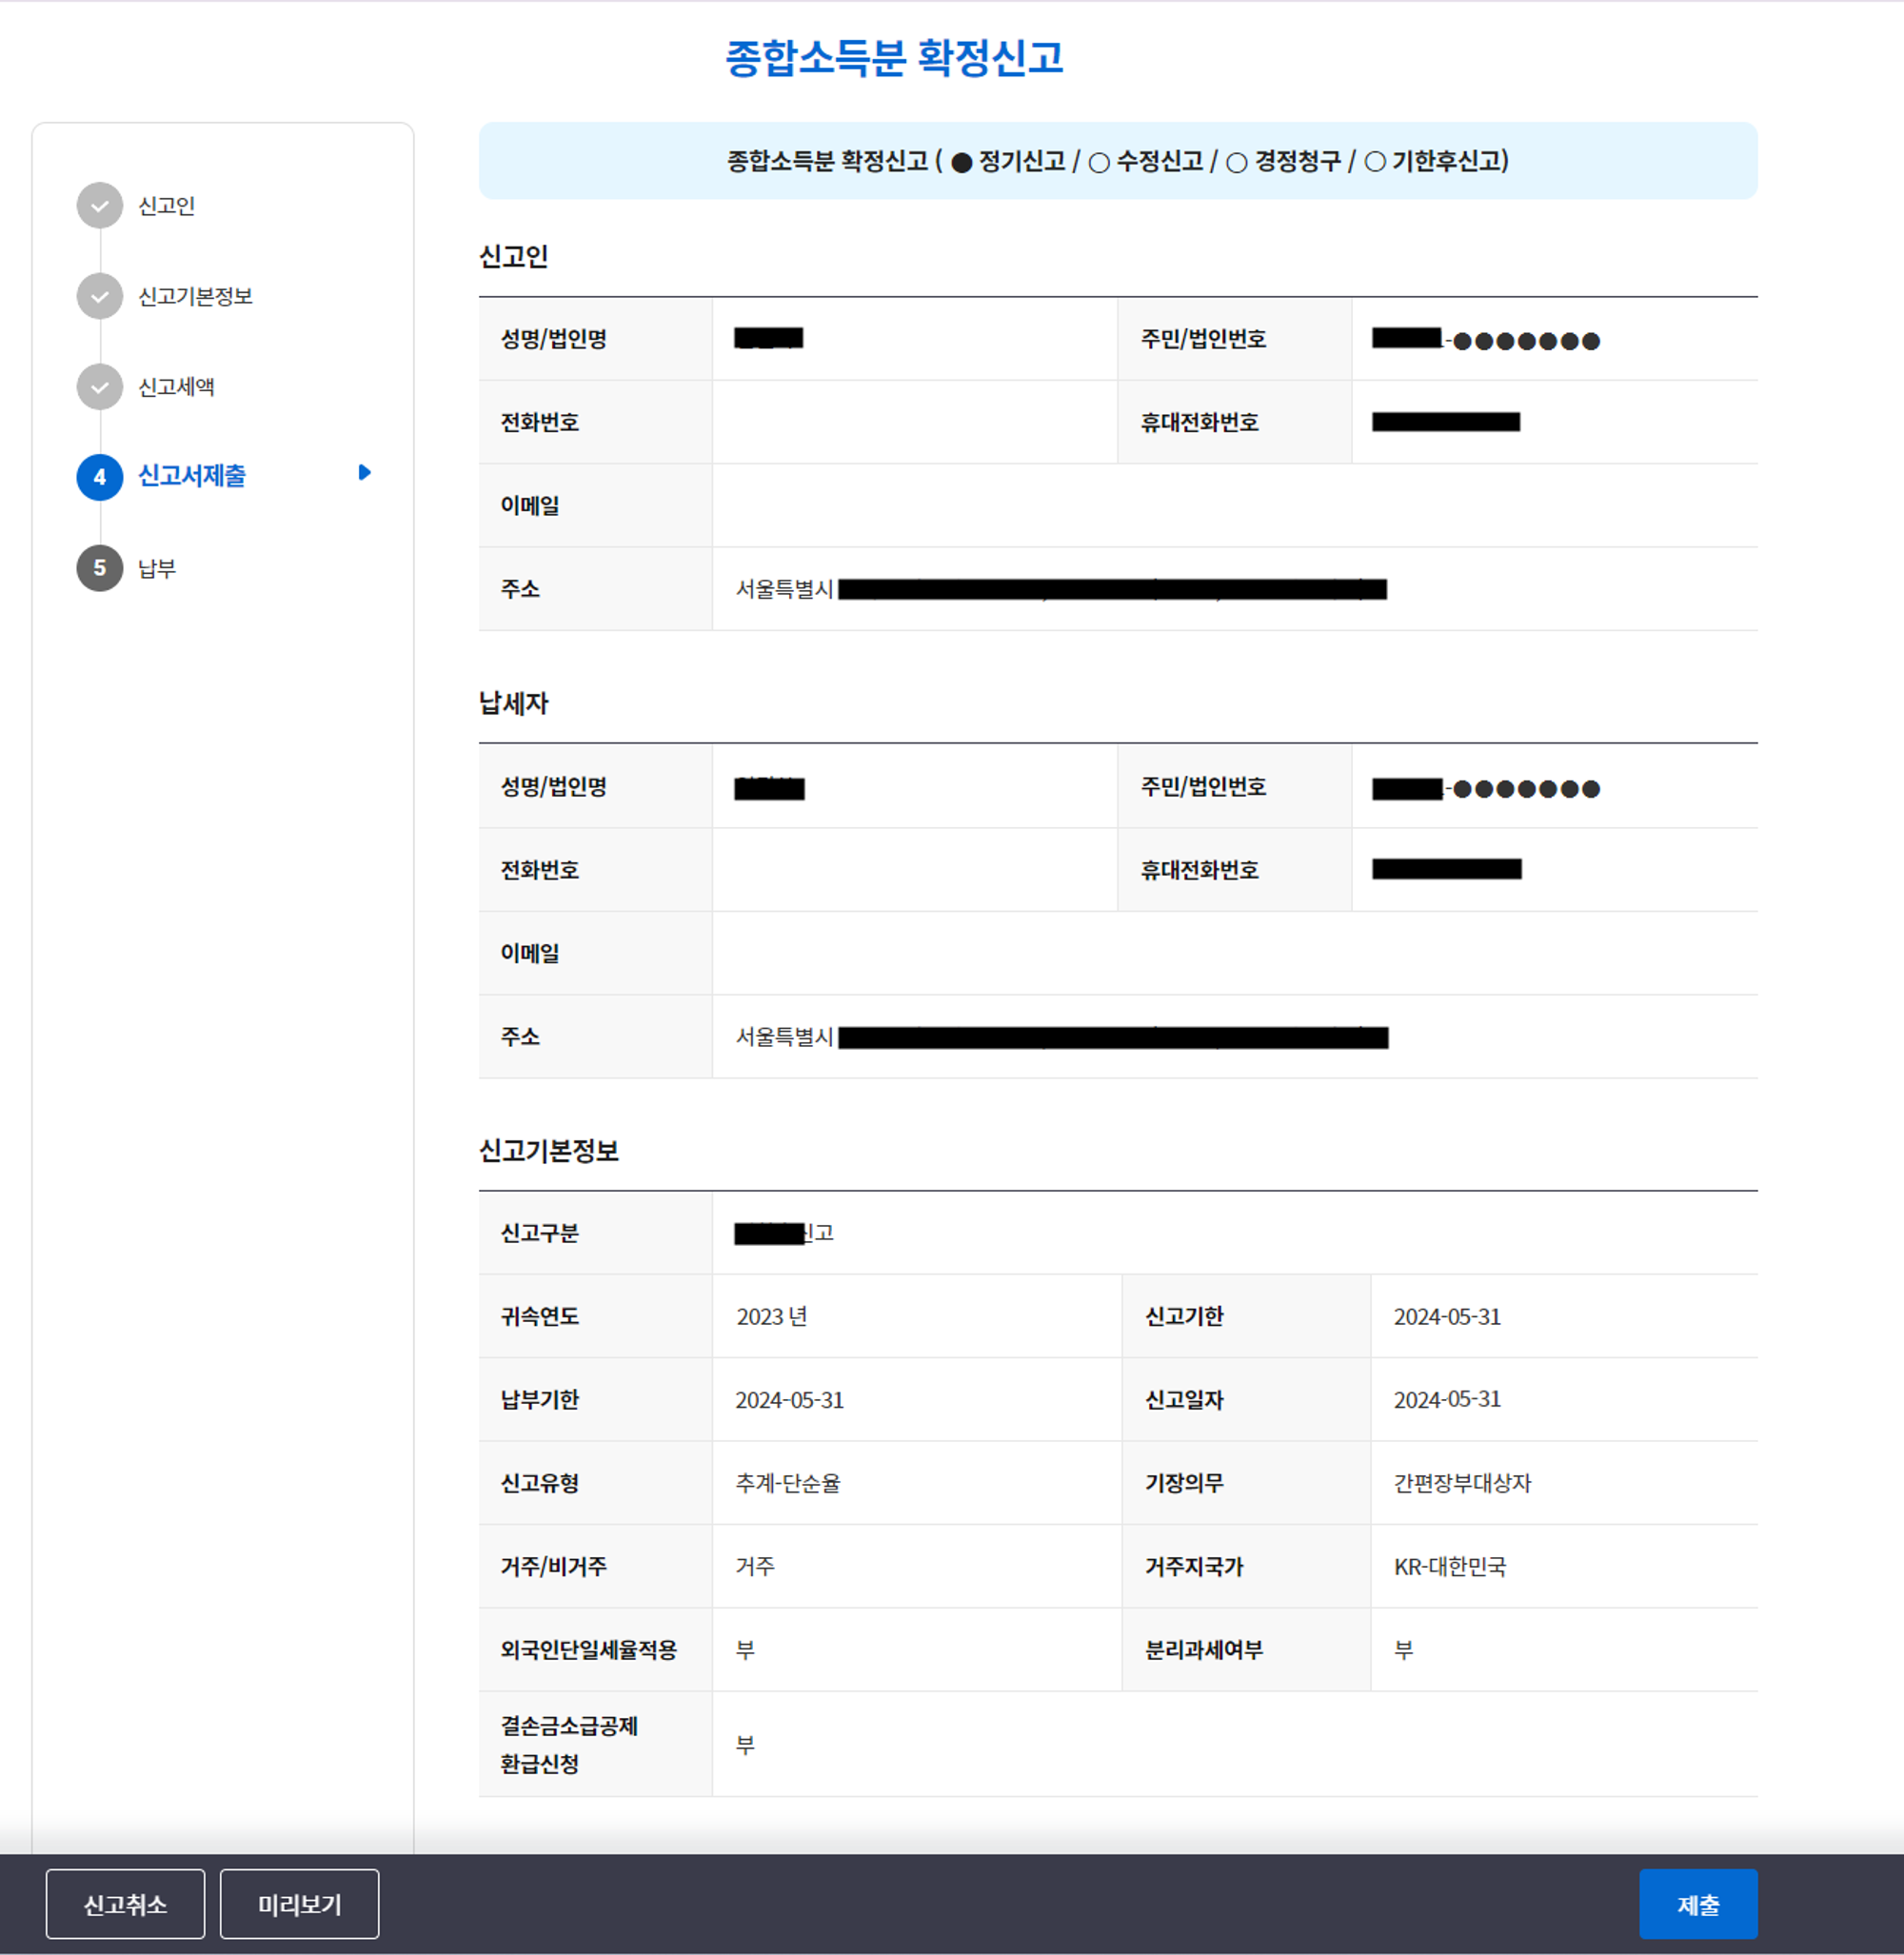Click the blue arrow next to 신고서제출
Image resolution: width=1904 pixels, height=1955 pixels.
(x=364, y=473)
